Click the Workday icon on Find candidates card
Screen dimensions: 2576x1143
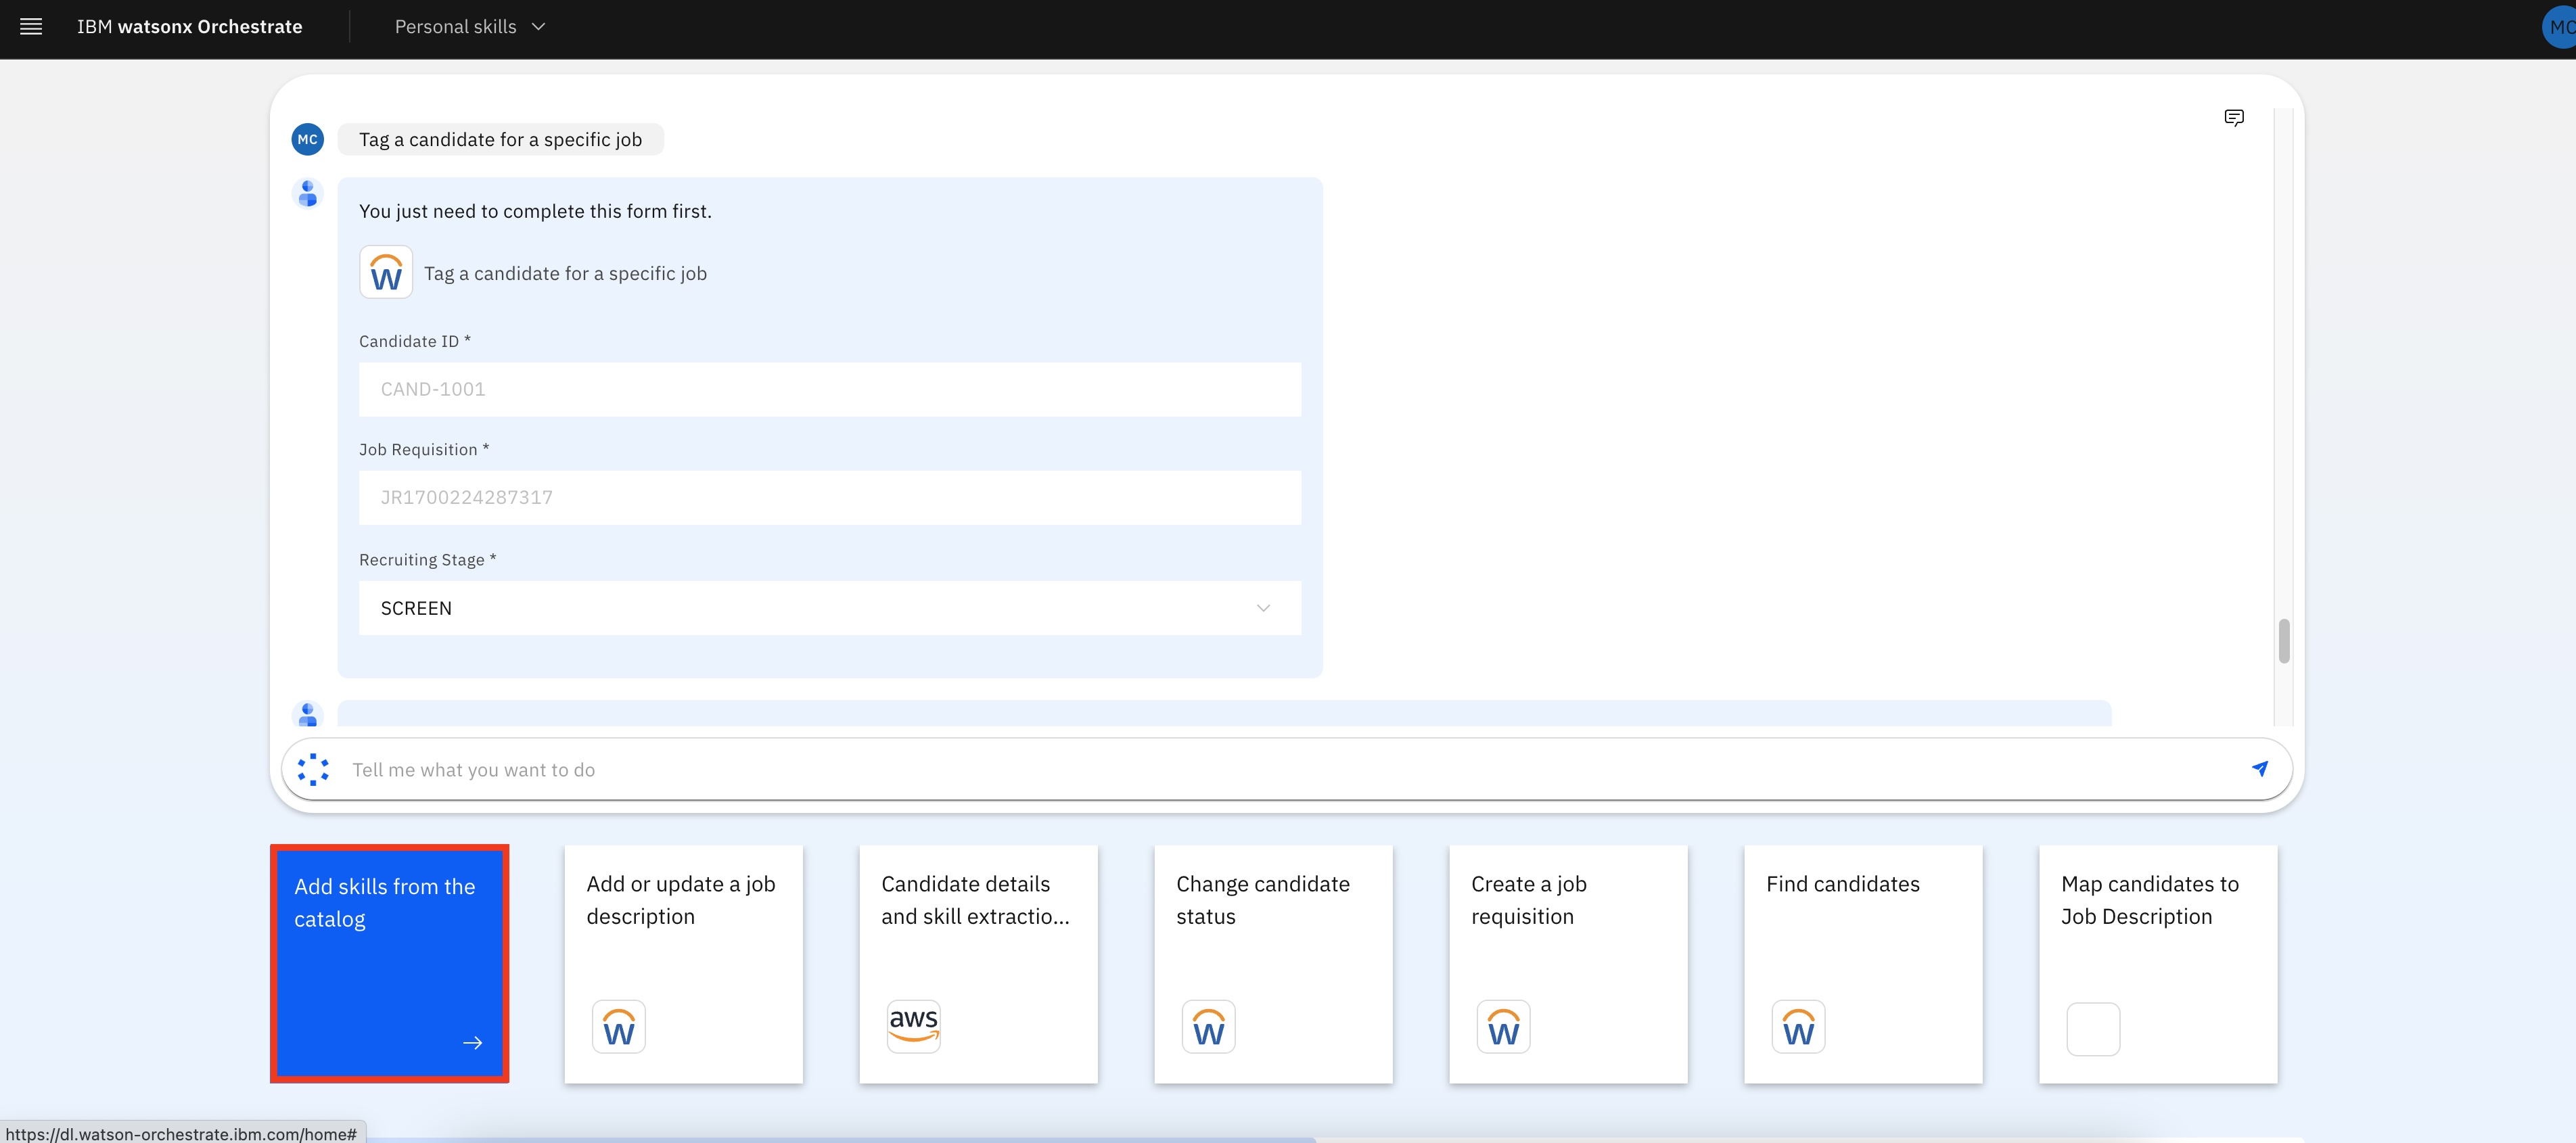pos(1798,1026)
